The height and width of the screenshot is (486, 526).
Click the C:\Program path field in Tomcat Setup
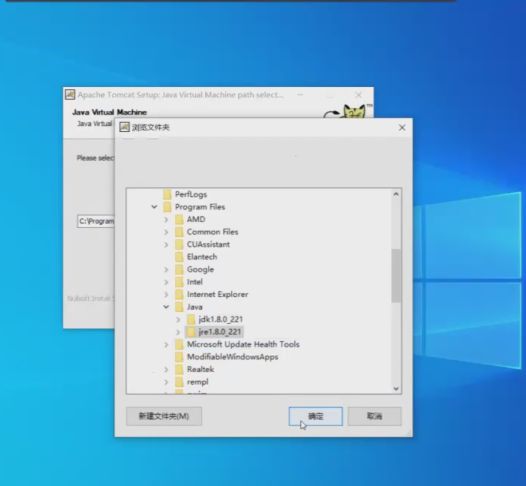click(x=96, y=221)
